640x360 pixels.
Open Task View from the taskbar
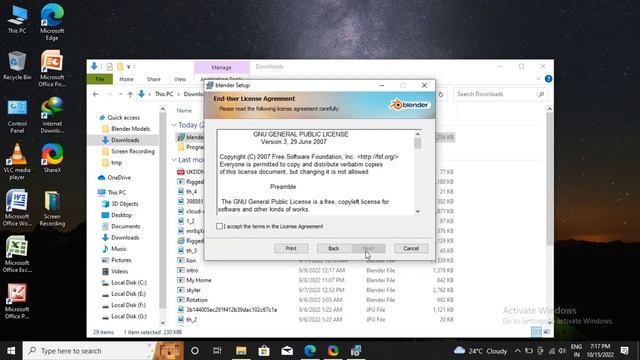point(217,351)
